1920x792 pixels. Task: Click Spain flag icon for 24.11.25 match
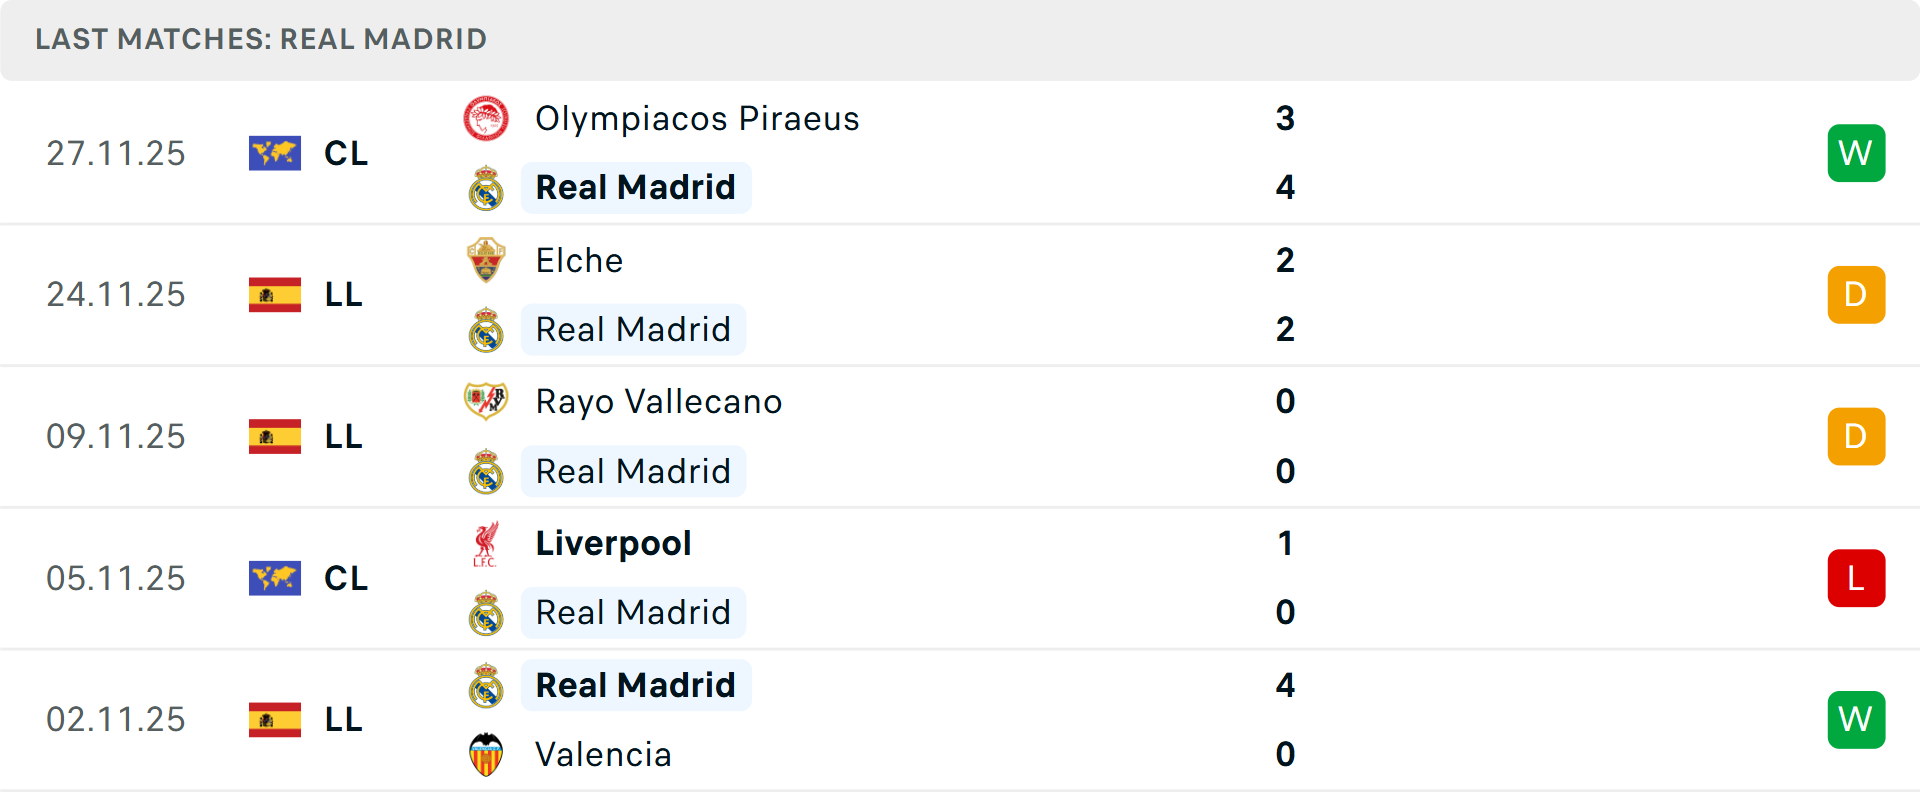275,295
